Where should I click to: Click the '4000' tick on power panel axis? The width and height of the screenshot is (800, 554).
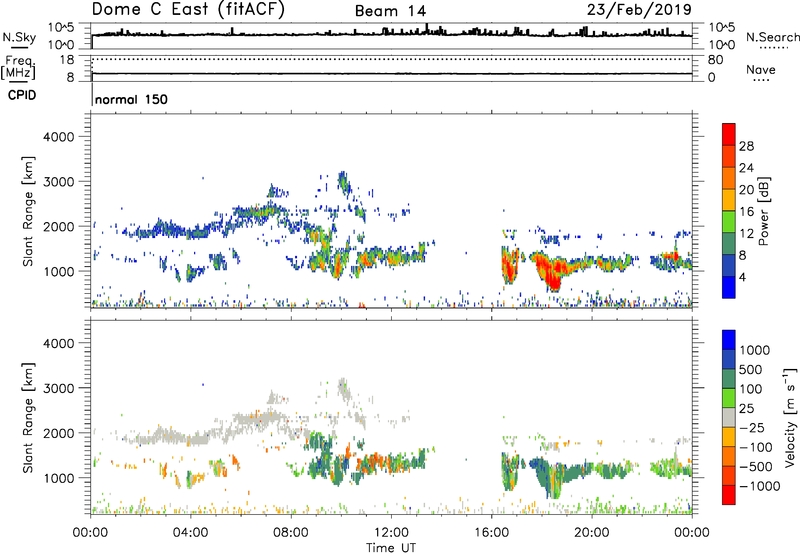[58, 137]
